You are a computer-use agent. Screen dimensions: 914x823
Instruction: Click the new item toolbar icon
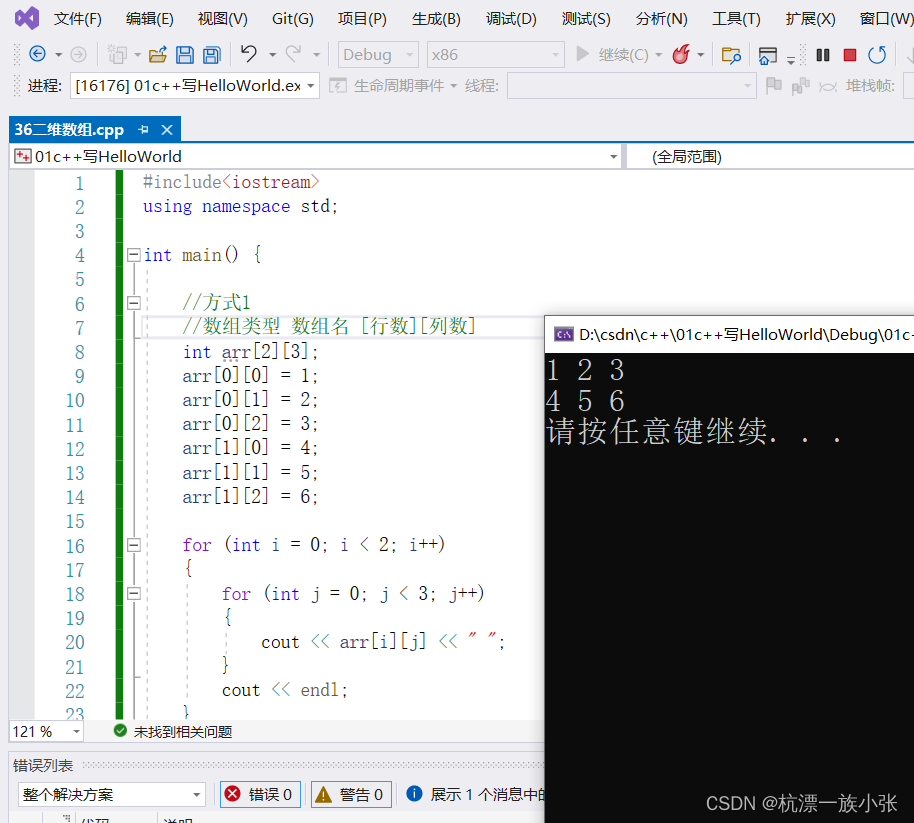click(x=117, y=55)
